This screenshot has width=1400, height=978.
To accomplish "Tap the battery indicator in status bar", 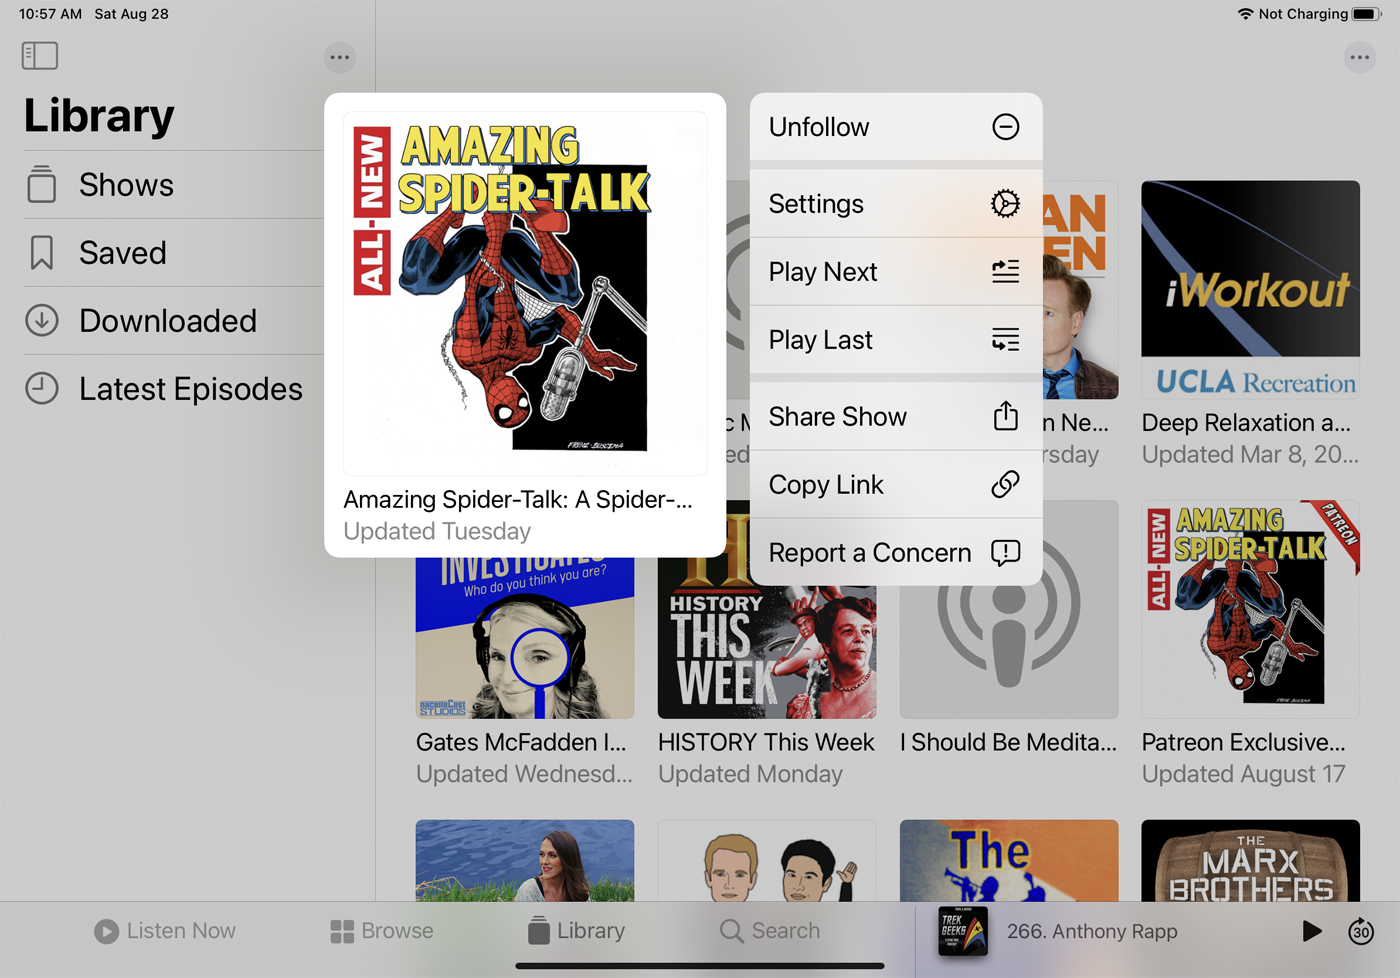I will 1367,14.
